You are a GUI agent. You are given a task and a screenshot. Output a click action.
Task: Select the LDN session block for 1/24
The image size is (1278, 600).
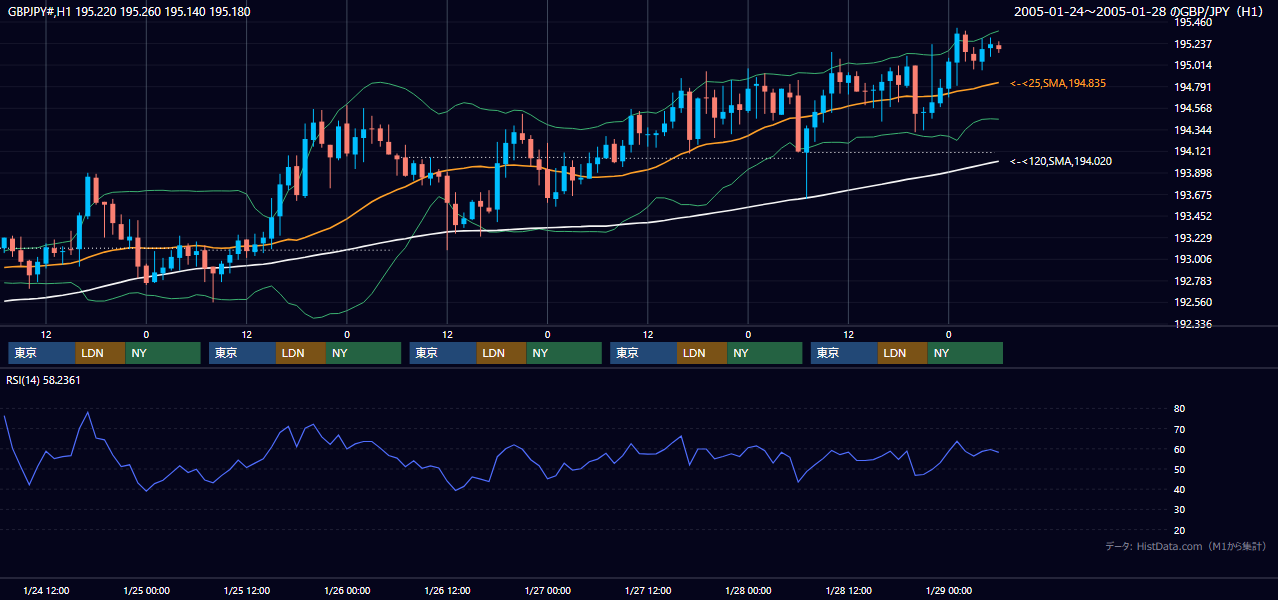click(x=100, y=353)
